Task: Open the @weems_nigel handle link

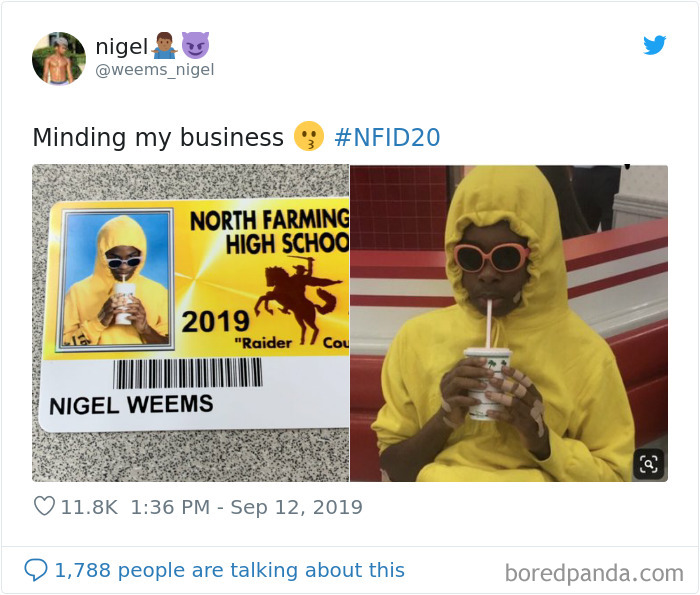Action: pyautogui.click(x=155, y=70)
